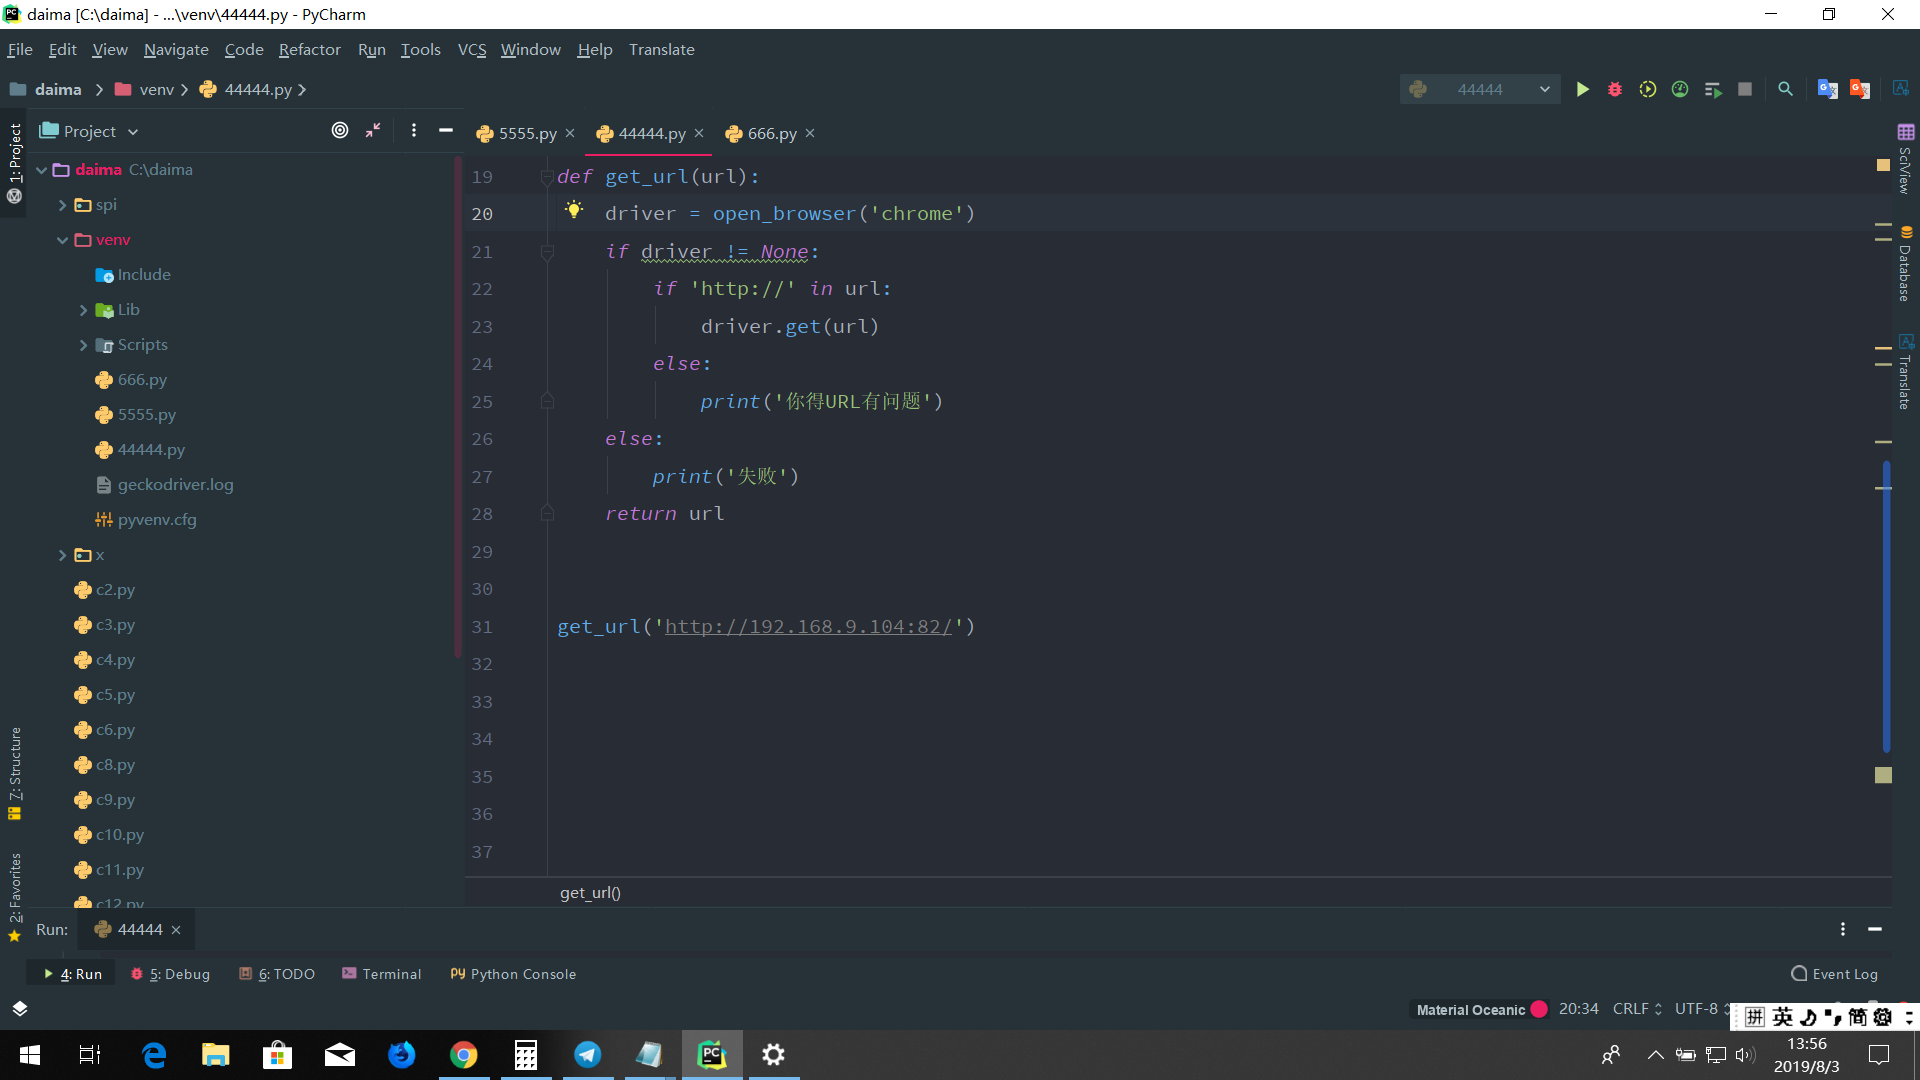Close the 5555.py editor tab

point(570,133)
